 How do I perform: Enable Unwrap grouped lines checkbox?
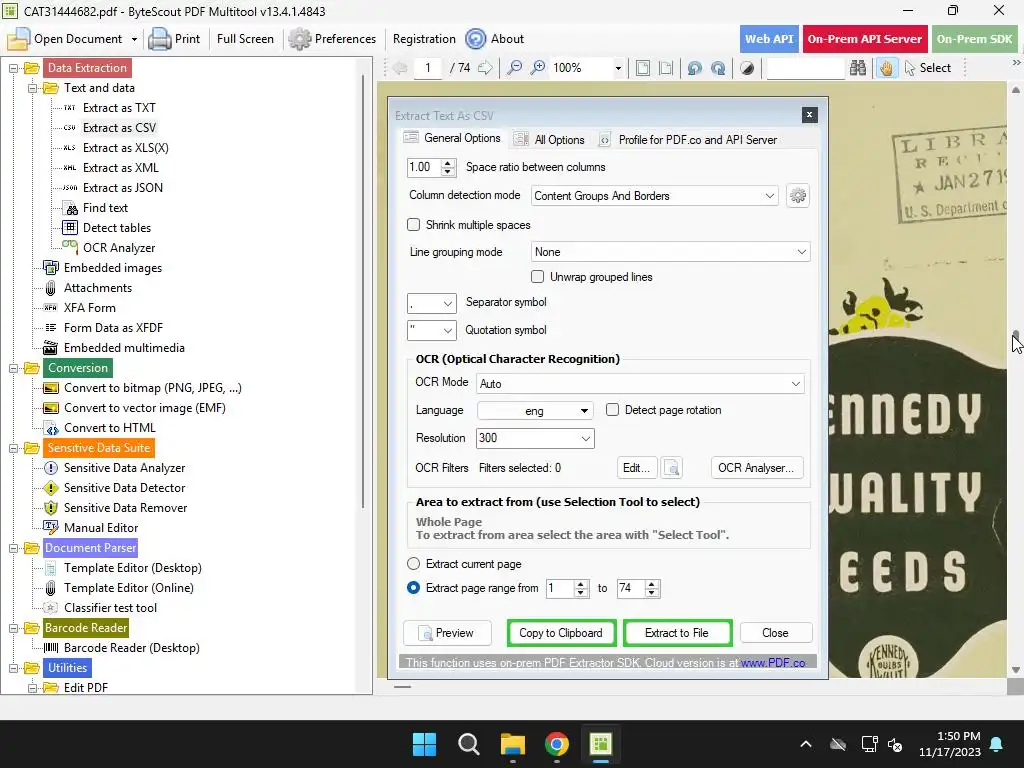click(537, 277)
